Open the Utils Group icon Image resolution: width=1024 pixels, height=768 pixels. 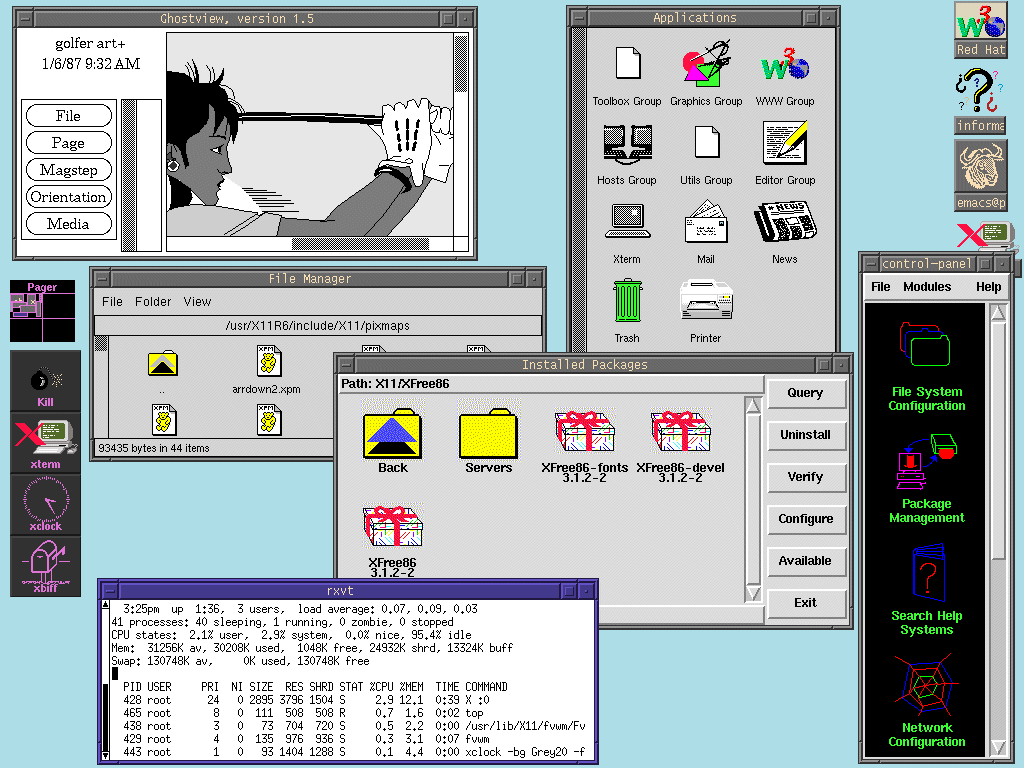click(707, 142)
